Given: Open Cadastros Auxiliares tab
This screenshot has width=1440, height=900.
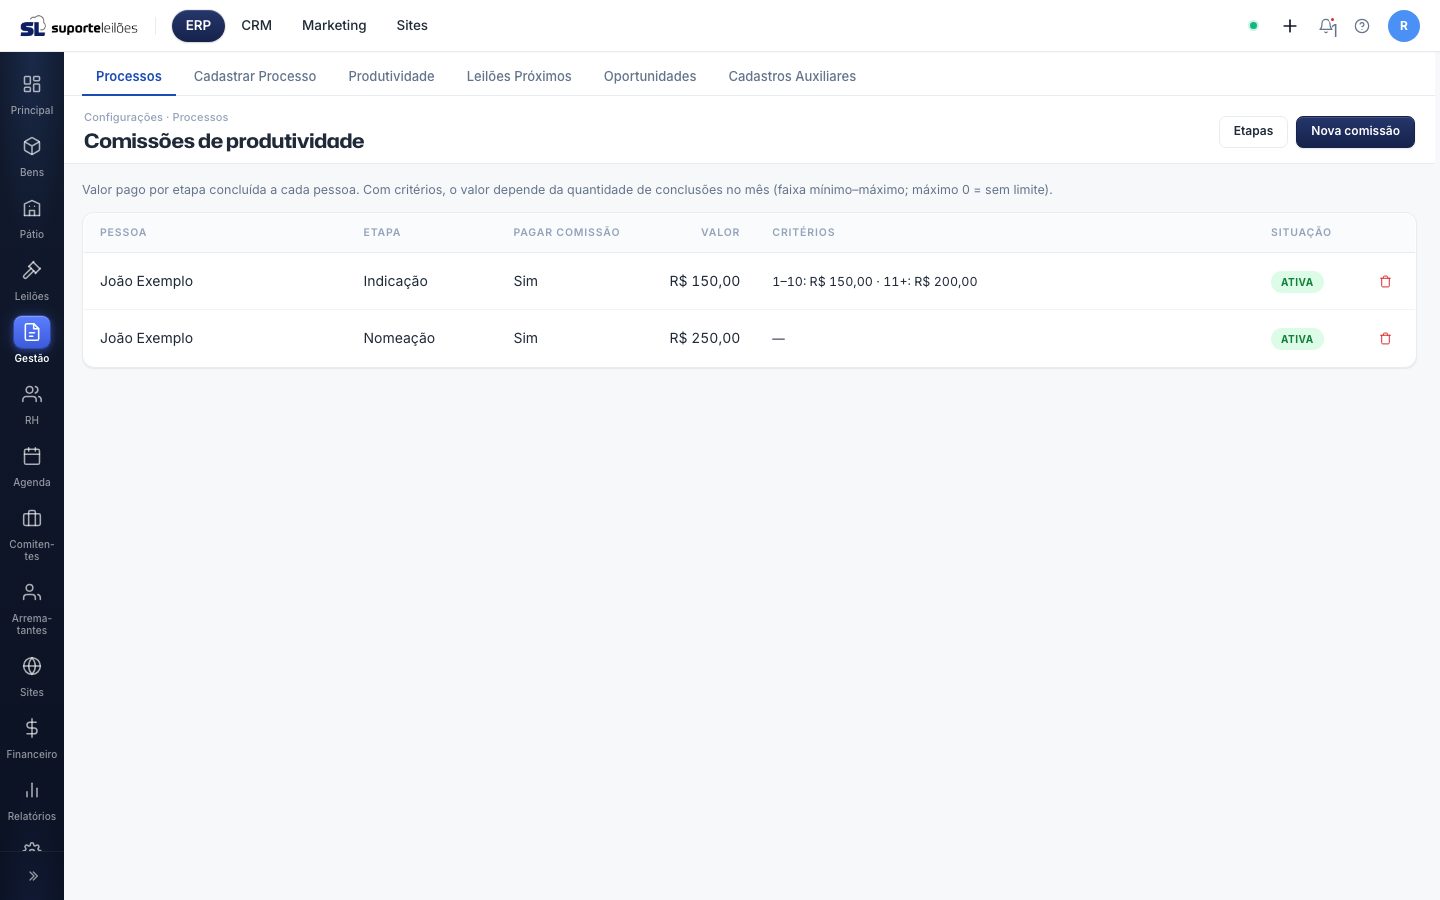Looking at the screenshot, I should pyautogui.click(x=792, y=76).
